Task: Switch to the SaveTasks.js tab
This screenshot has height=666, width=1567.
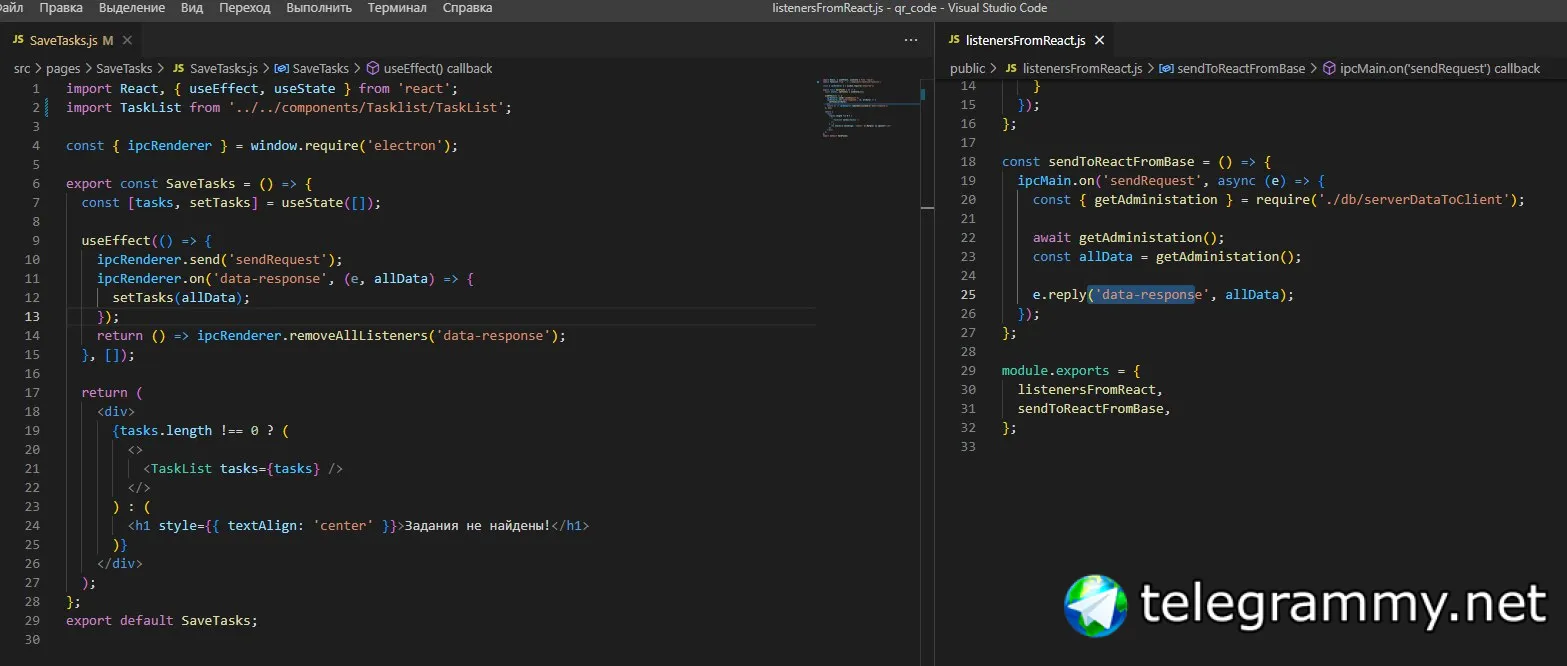Action: (64, 41)
